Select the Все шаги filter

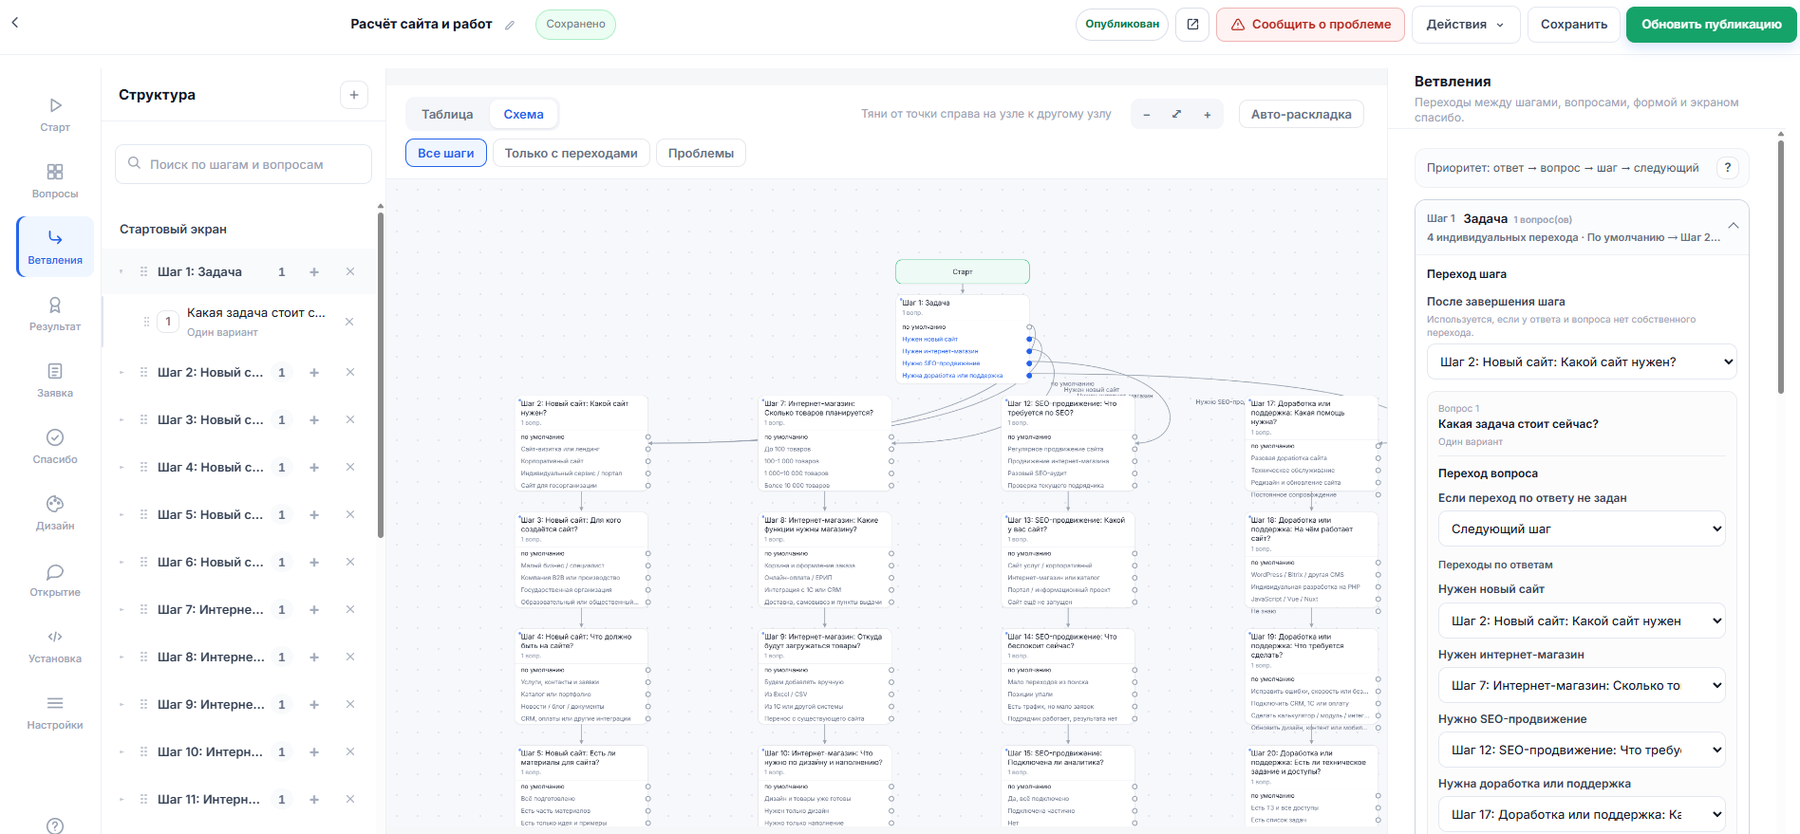(446, 153)
